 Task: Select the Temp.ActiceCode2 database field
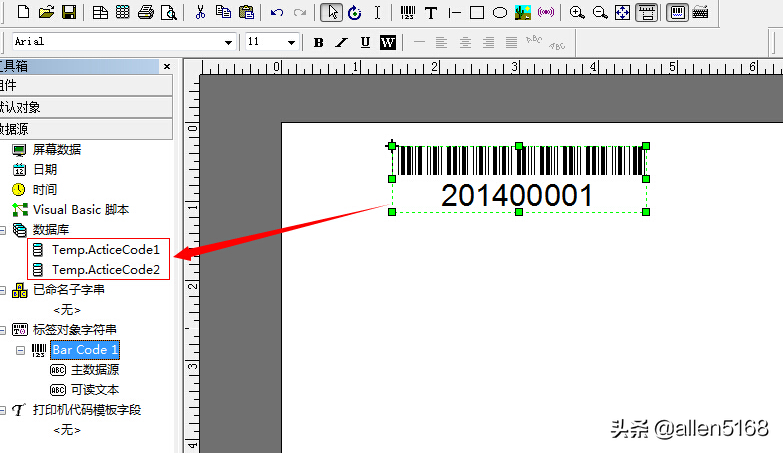(105, 269)
